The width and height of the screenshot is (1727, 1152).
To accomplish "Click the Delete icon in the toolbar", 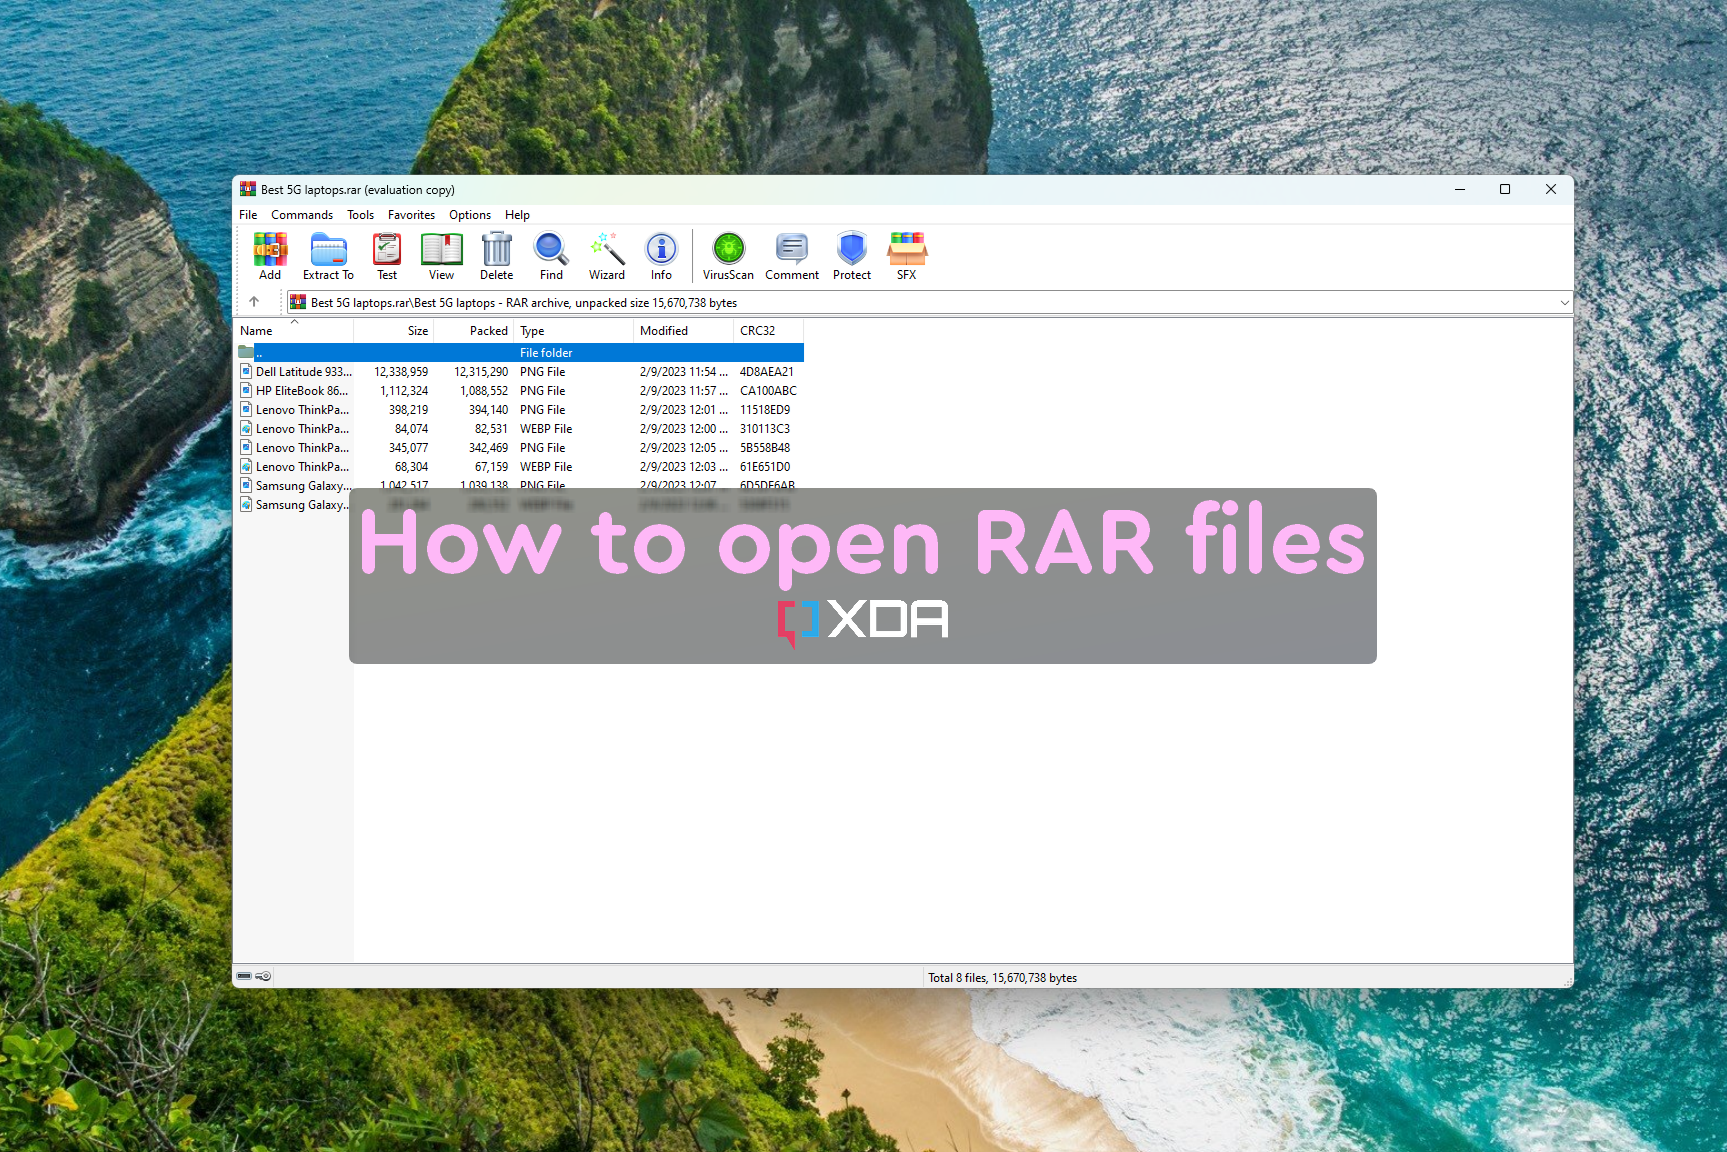I will pyautogui.click(x=496, y=255).
